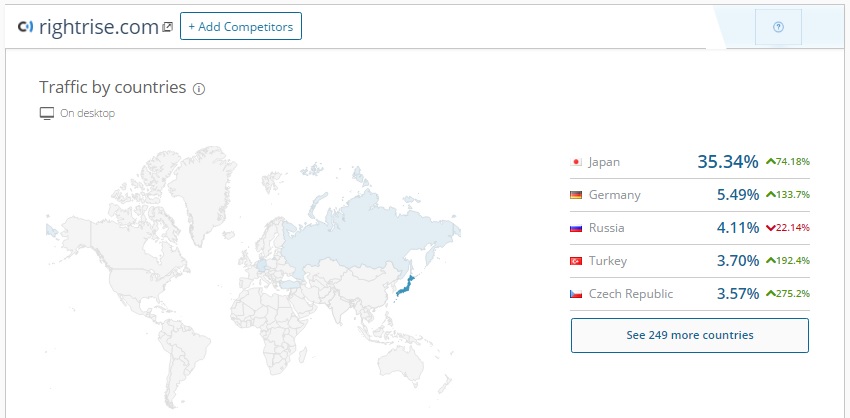The width and height of the screenshot is (850, 418).
Task: Click the green up arrow beside 74.18%
Action: coord(770,161)
